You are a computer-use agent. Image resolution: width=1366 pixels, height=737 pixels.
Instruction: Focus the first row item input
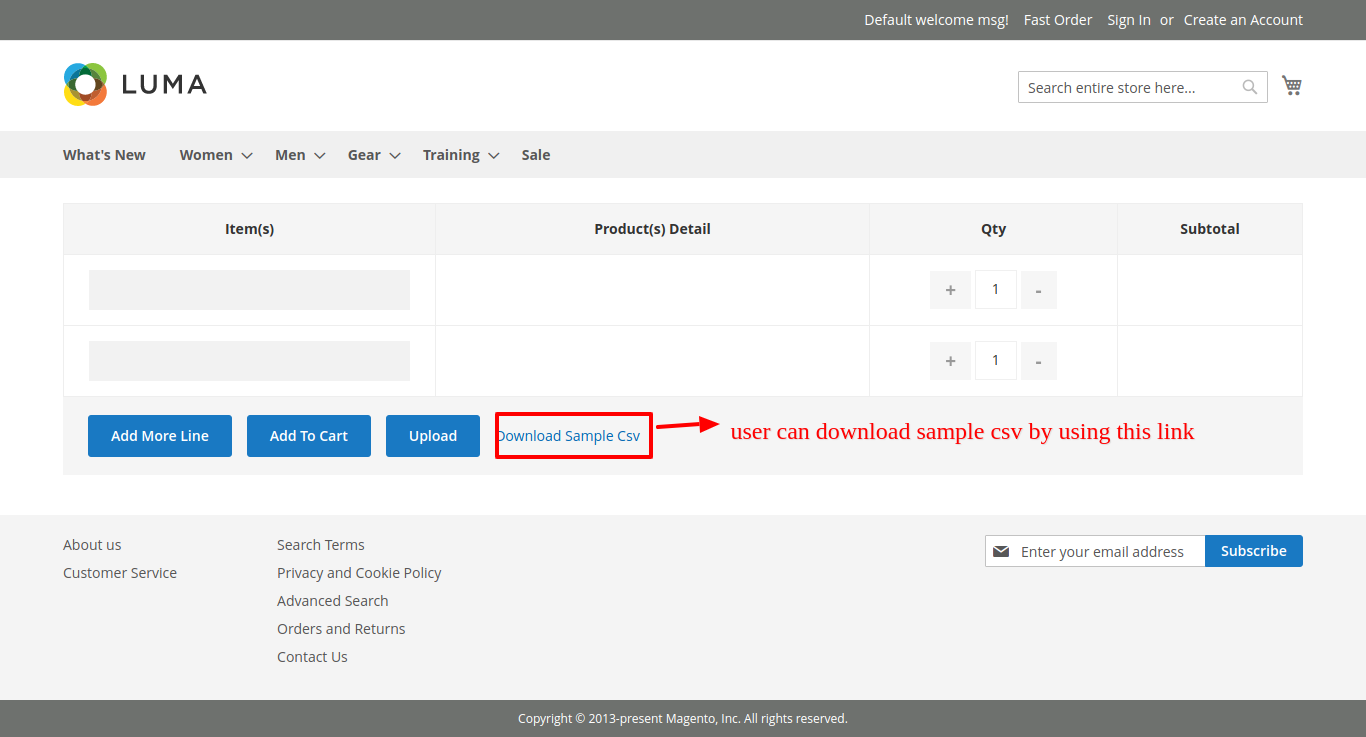249,290
